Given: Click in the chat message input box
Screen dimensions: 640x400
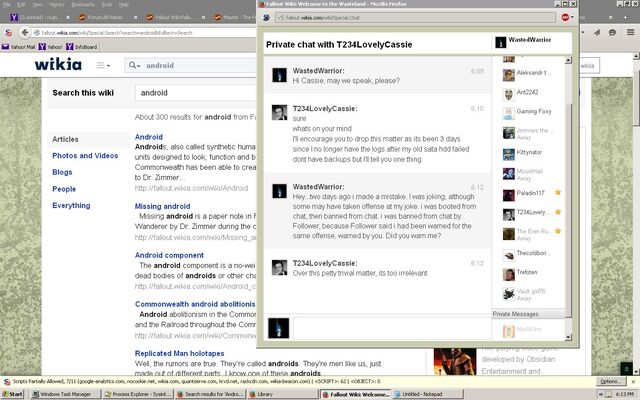Looking at the screenshot, I should [x=392, y=329].
